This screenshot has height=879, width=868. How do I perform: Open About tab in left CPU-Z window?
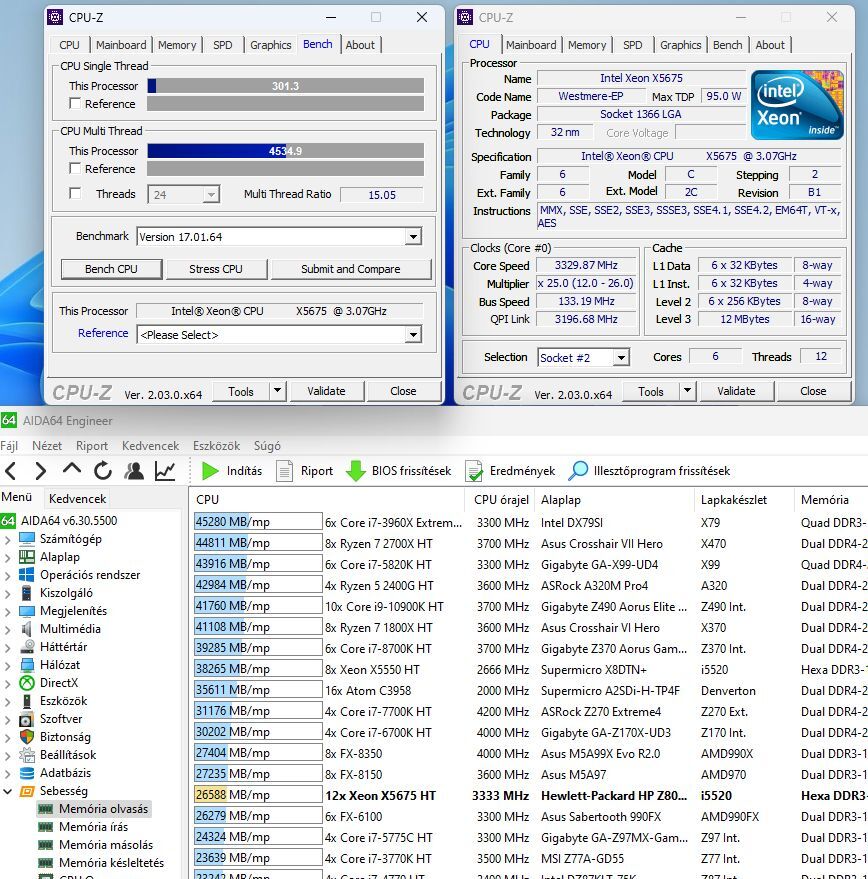360,45
